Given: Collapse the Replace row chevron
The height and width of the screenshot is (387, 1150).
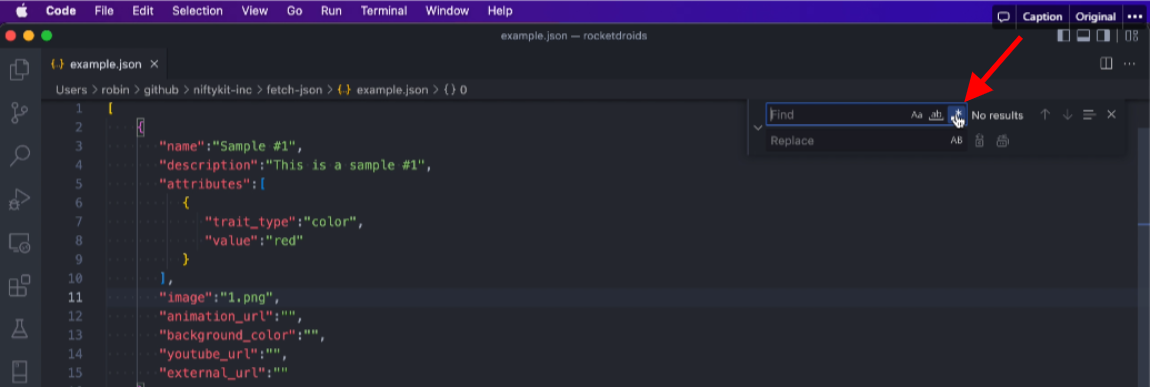Looking at the screenshot, I should click(x=758, y=128).
